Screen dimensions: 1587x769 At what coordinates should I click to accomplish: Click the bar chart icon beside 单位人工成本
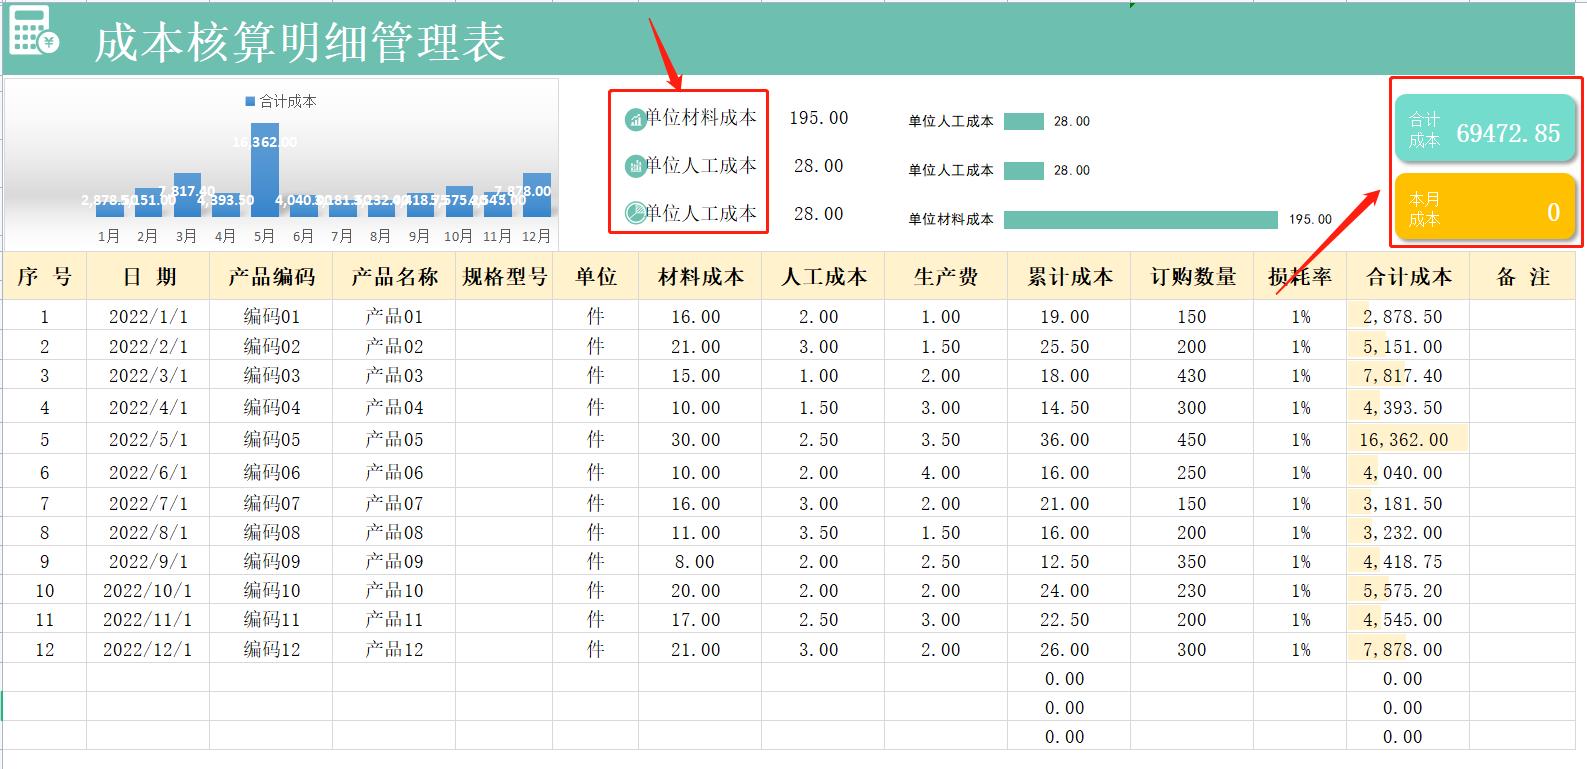click(x=635, y=166)
